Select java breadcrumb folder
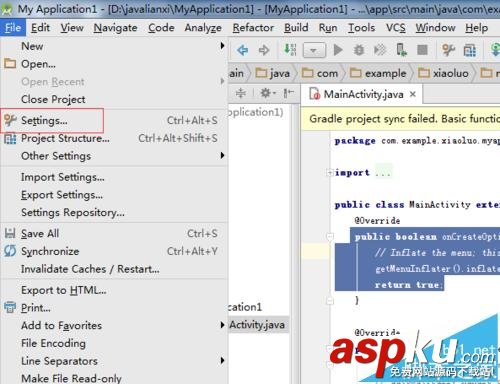Viewport: 500px width, 384px height. [273, 73]
